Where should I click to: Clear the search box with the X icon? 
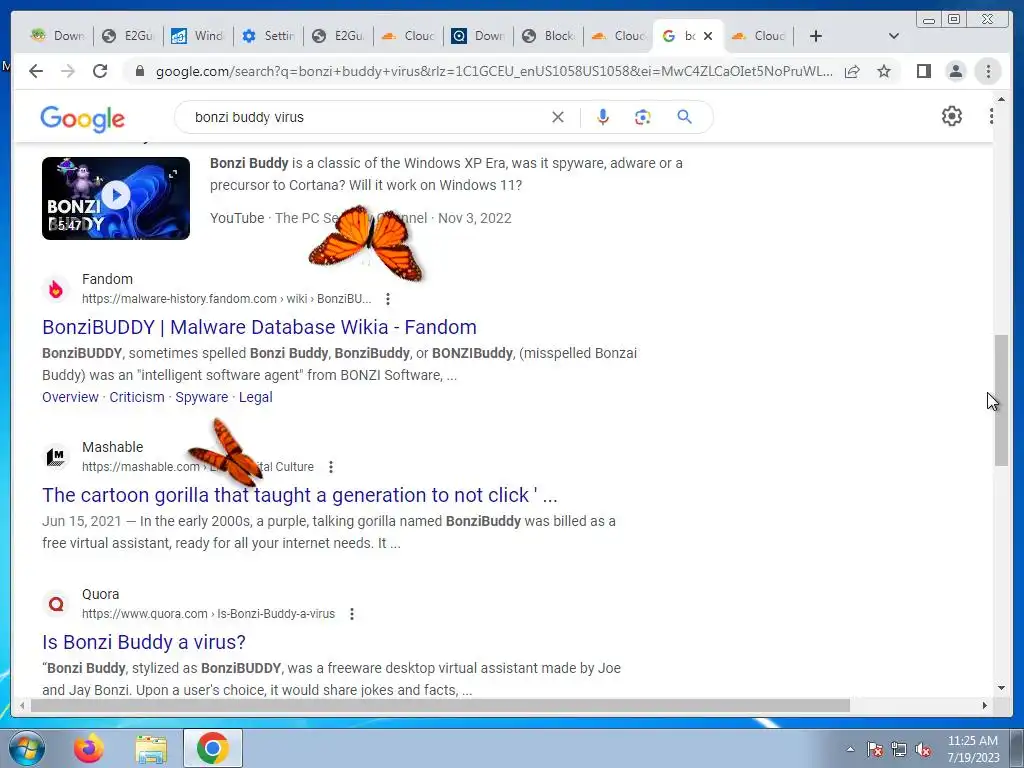(x=558, y=117)
